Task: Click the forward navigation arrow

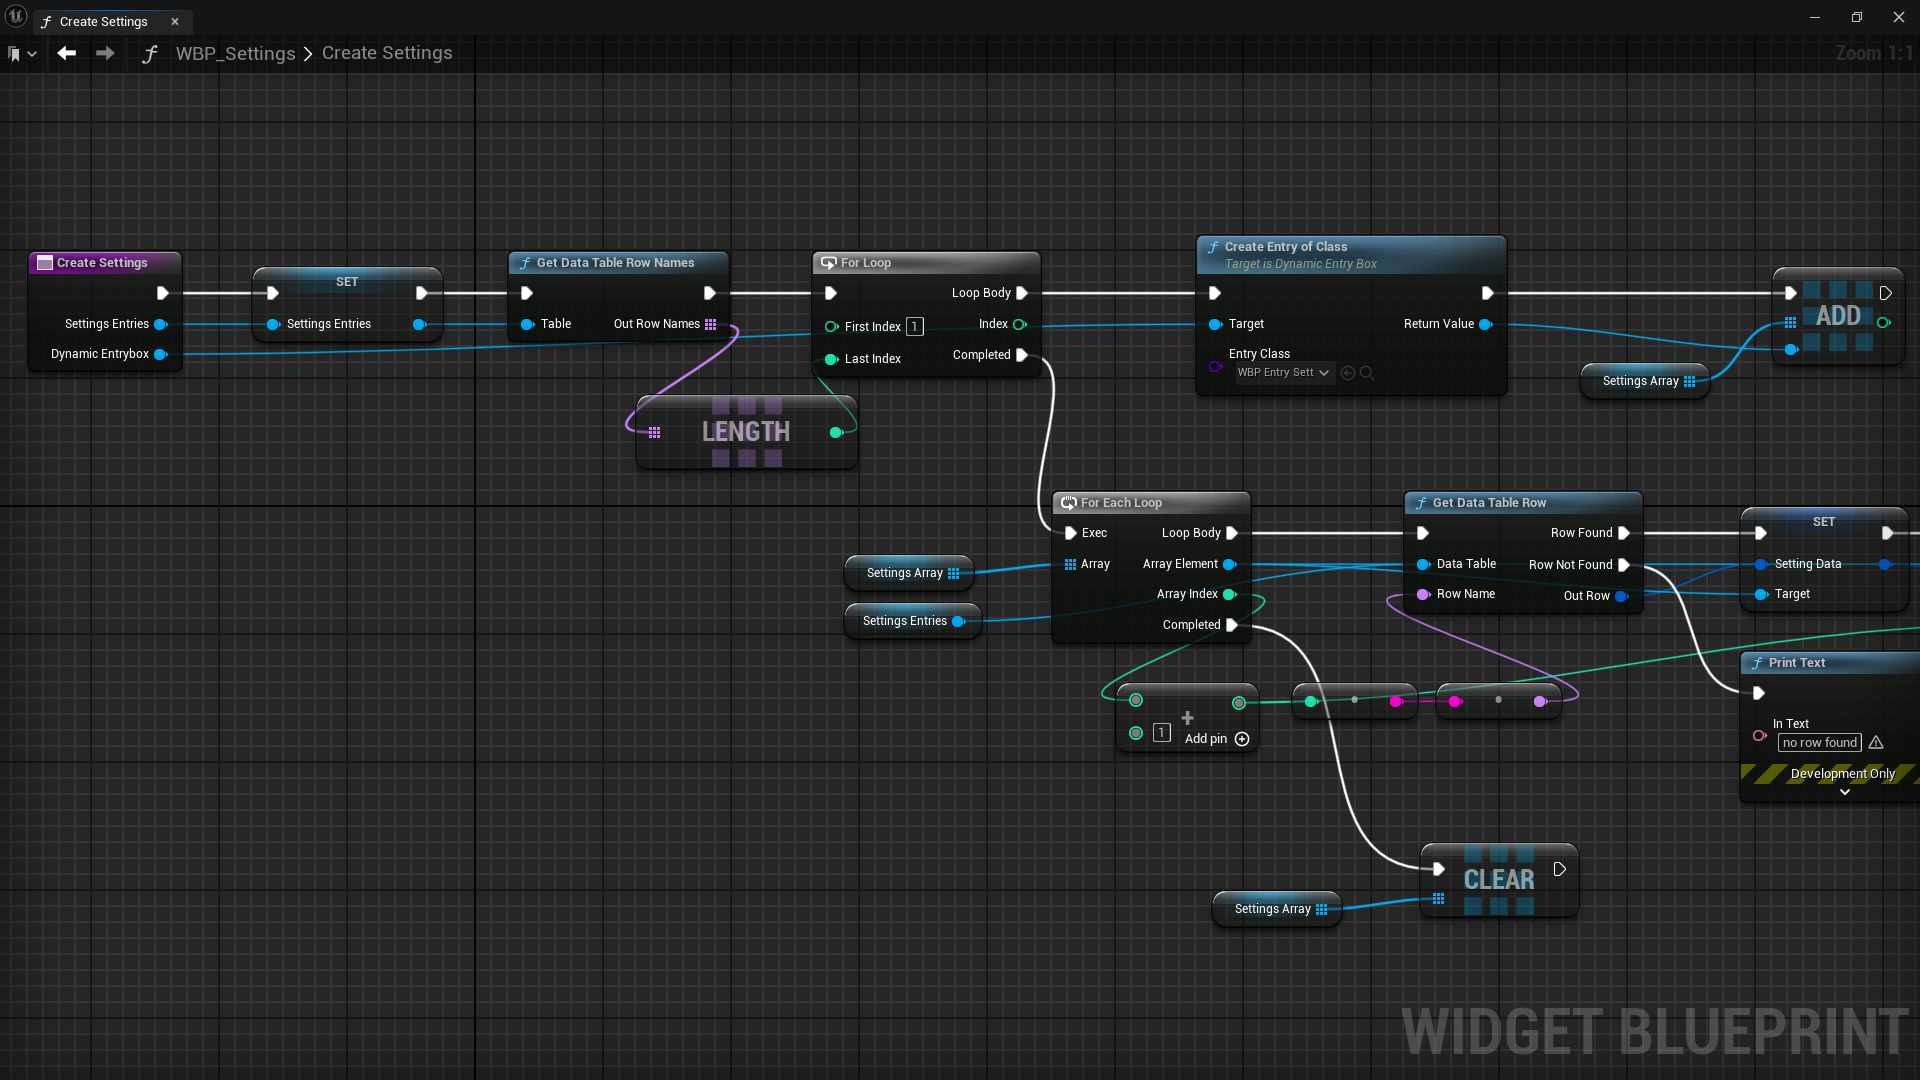Action: (x=105, y=53)
